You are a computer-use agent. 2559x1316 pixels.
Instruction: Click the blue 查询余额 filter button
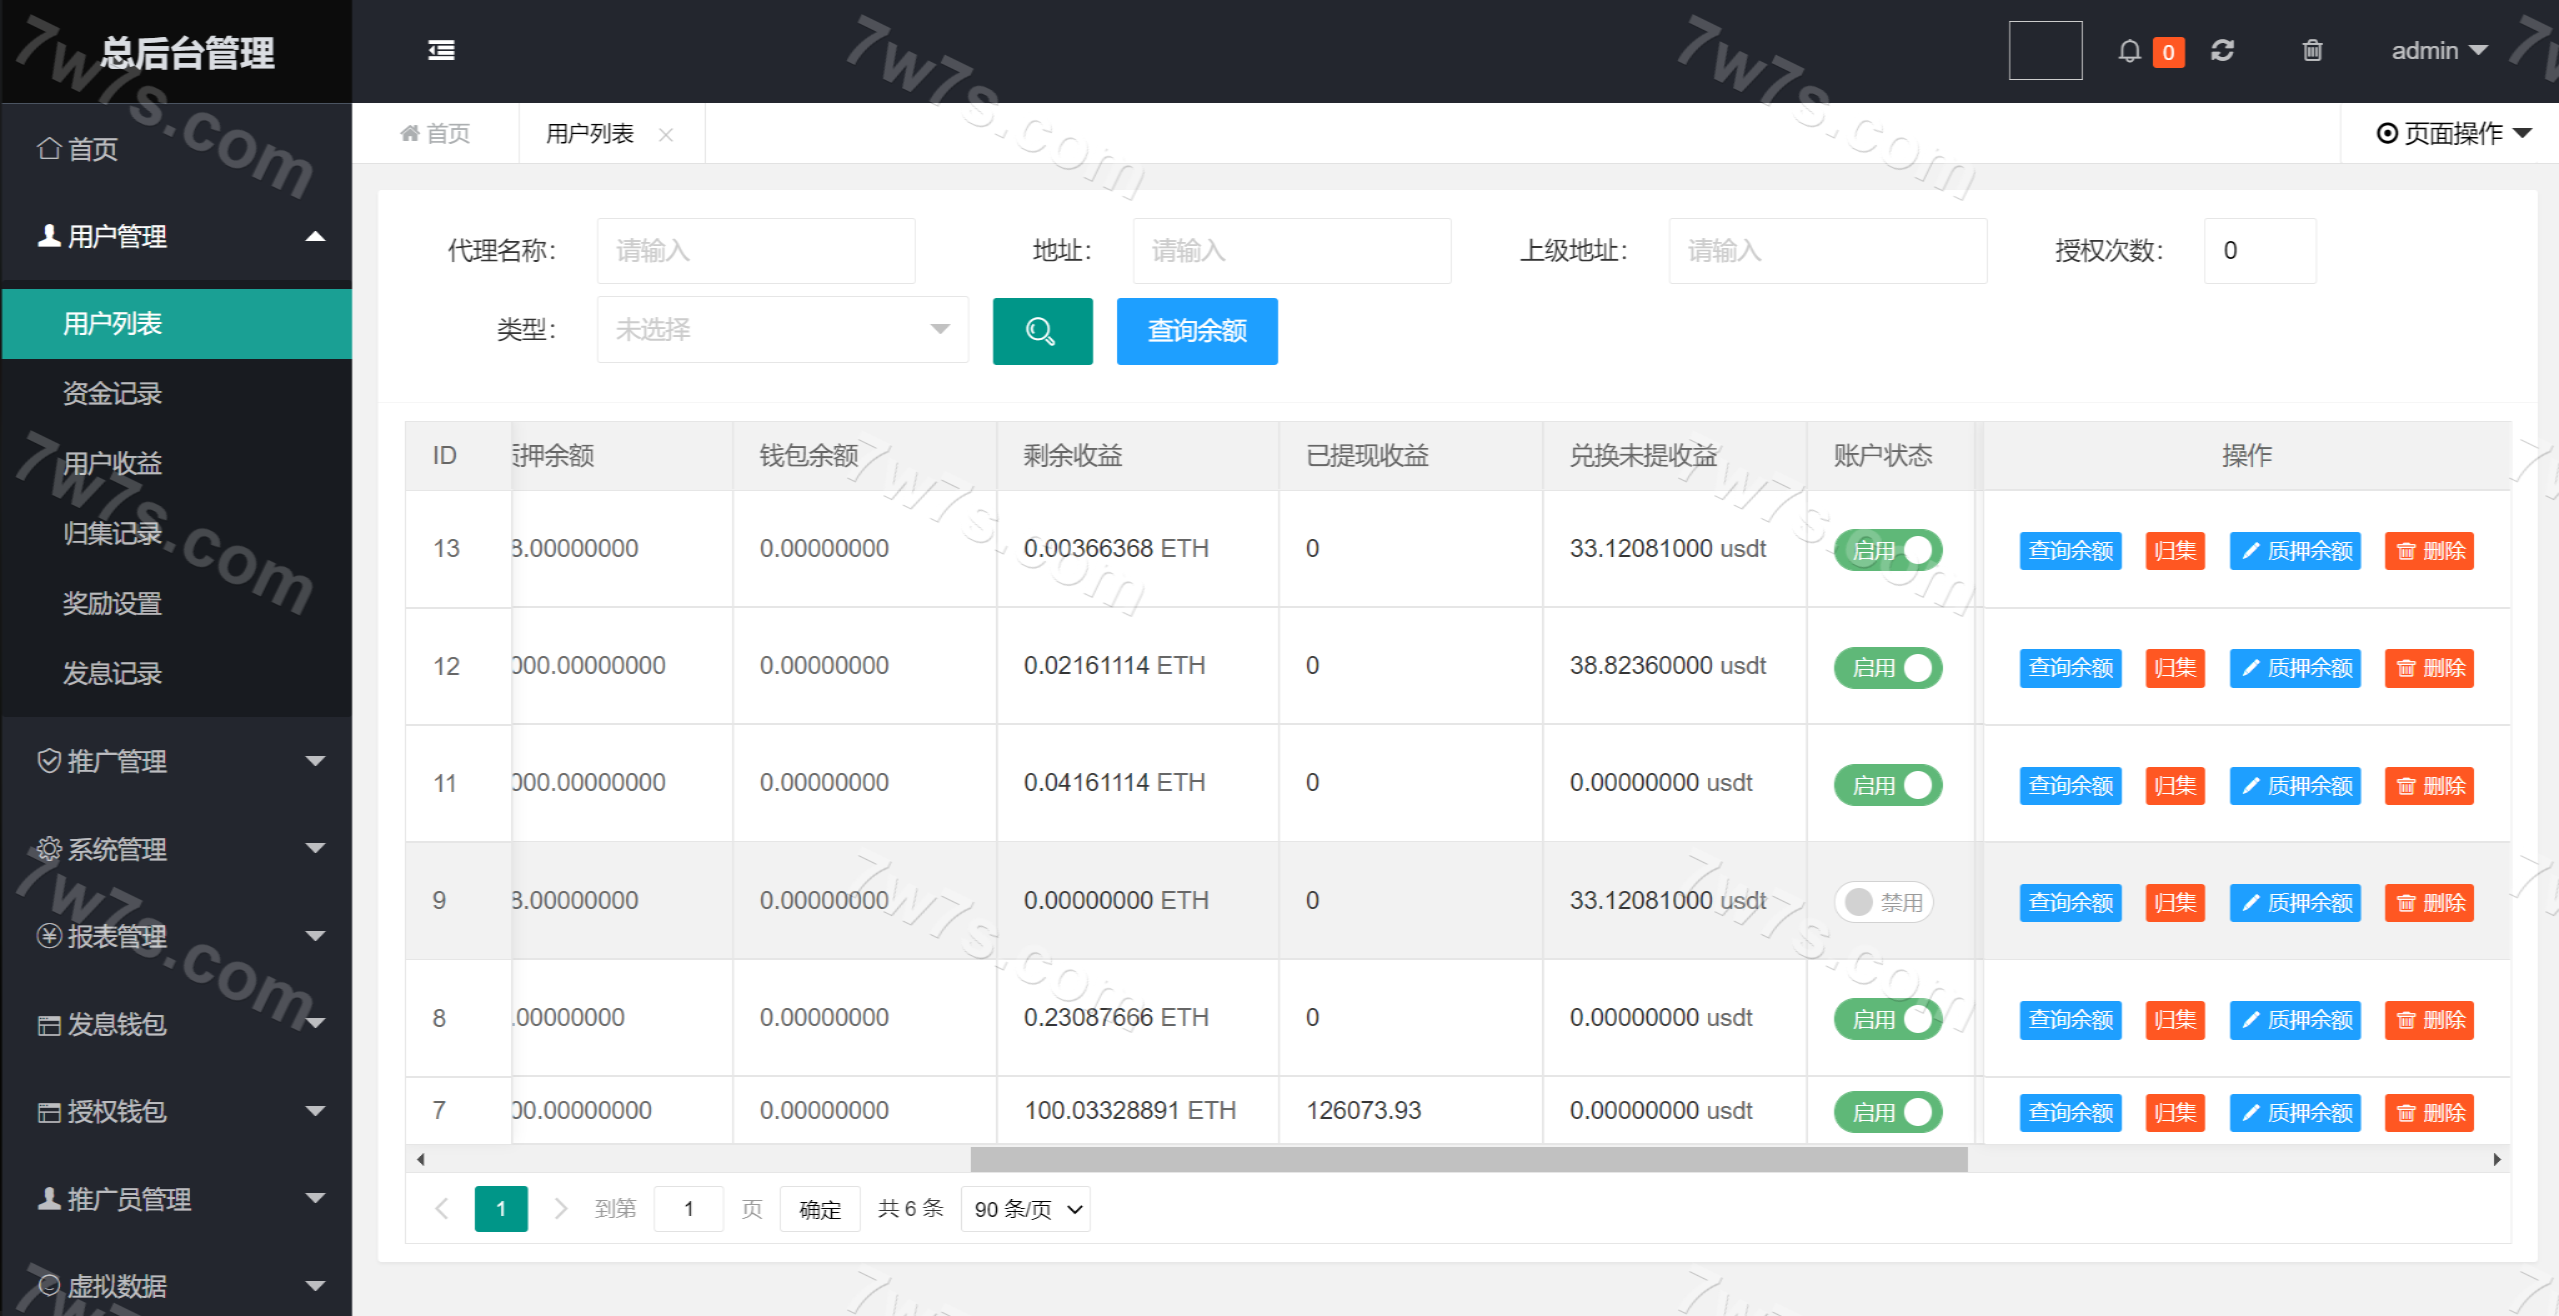(x=1196, y=331)
